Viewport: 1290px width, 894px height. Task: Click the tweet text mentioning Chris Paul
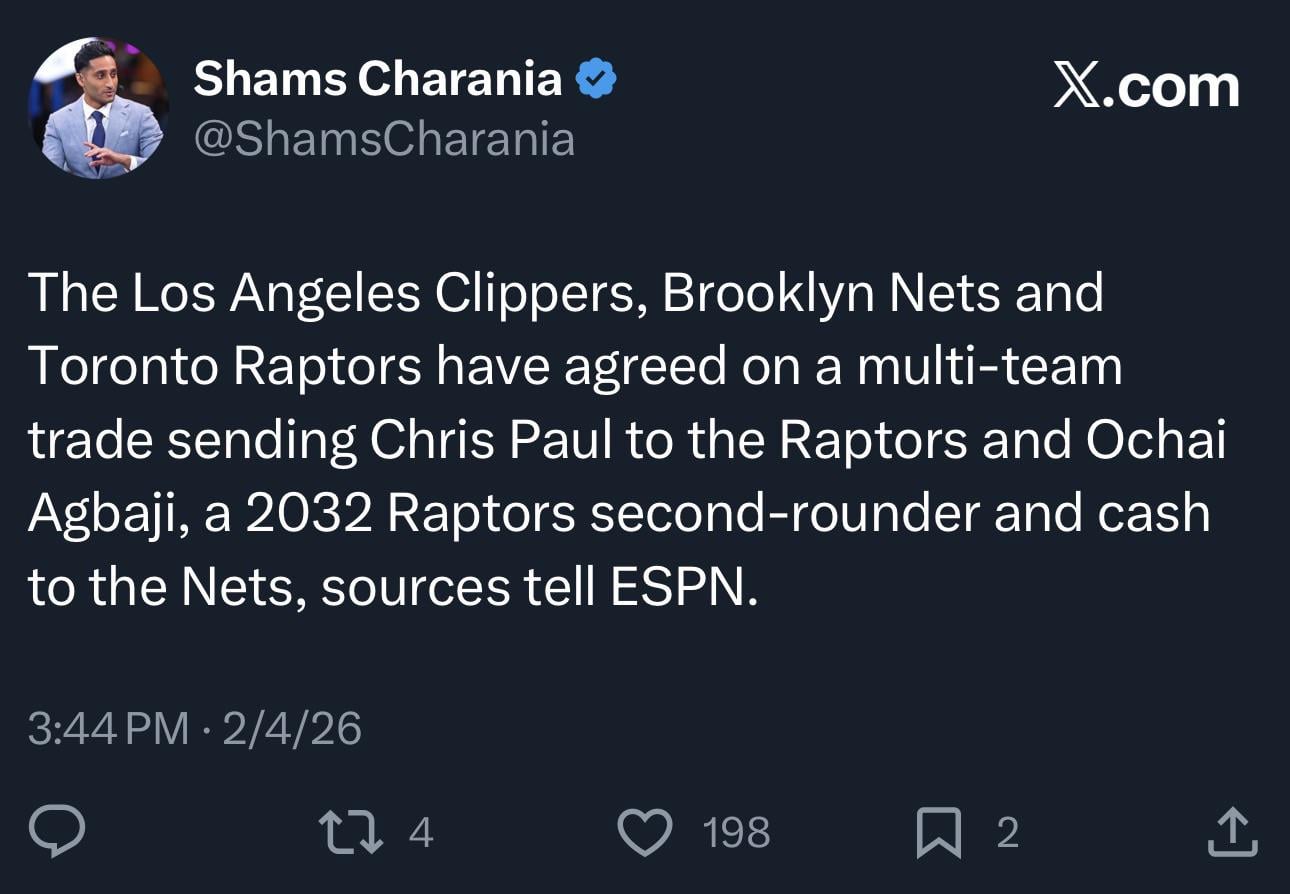coord(490,438)
